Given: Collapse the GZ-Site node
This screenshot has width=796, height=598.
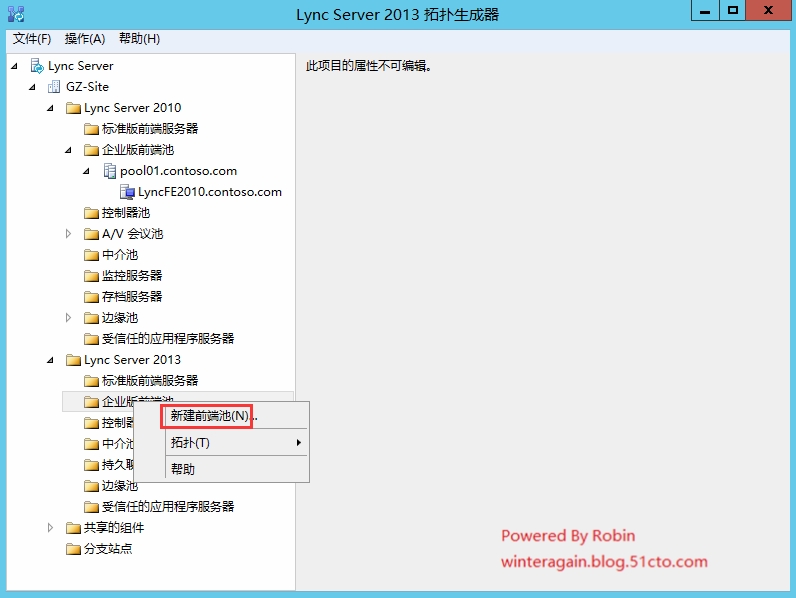Looking at the screenshot, I should (32, 87).
